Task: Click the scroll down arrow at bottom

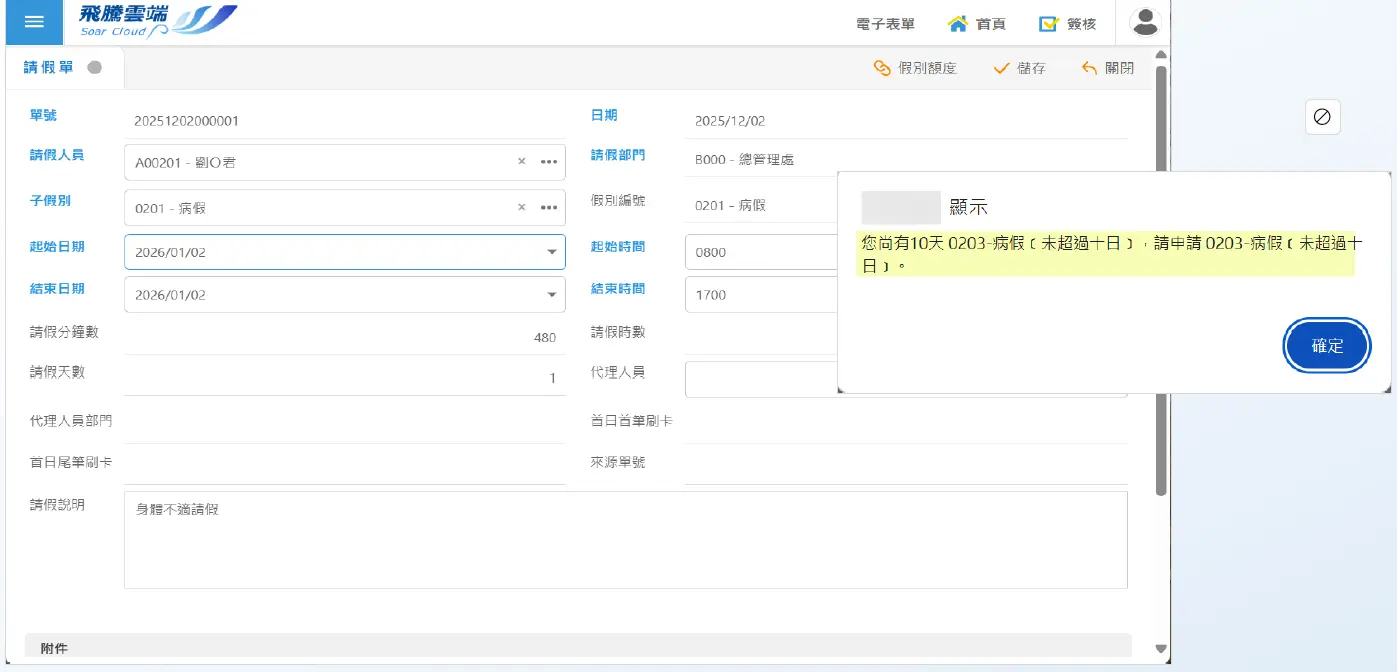Action: click(x=1160, y=648)
